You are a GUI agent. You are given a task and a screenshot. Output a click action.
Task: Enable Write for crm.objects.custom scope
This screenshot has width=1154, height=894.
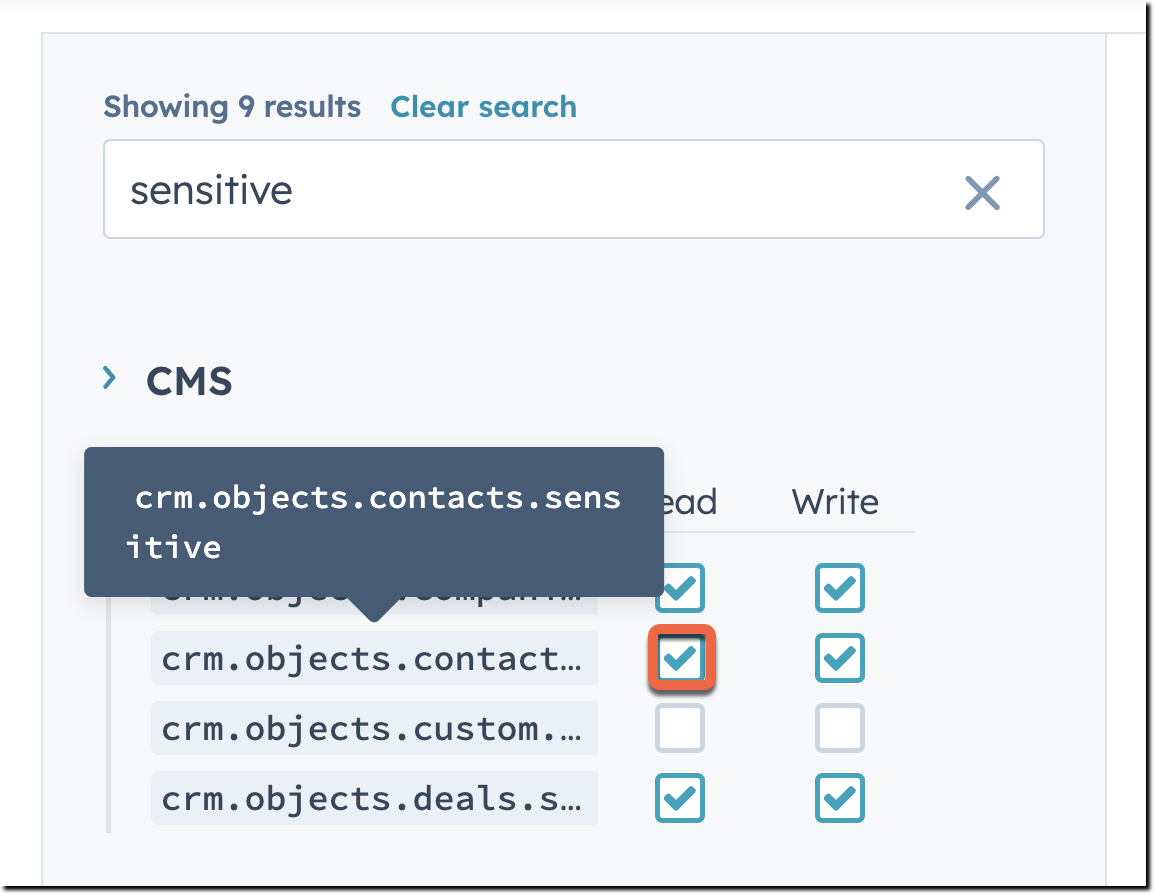point(839,728)
